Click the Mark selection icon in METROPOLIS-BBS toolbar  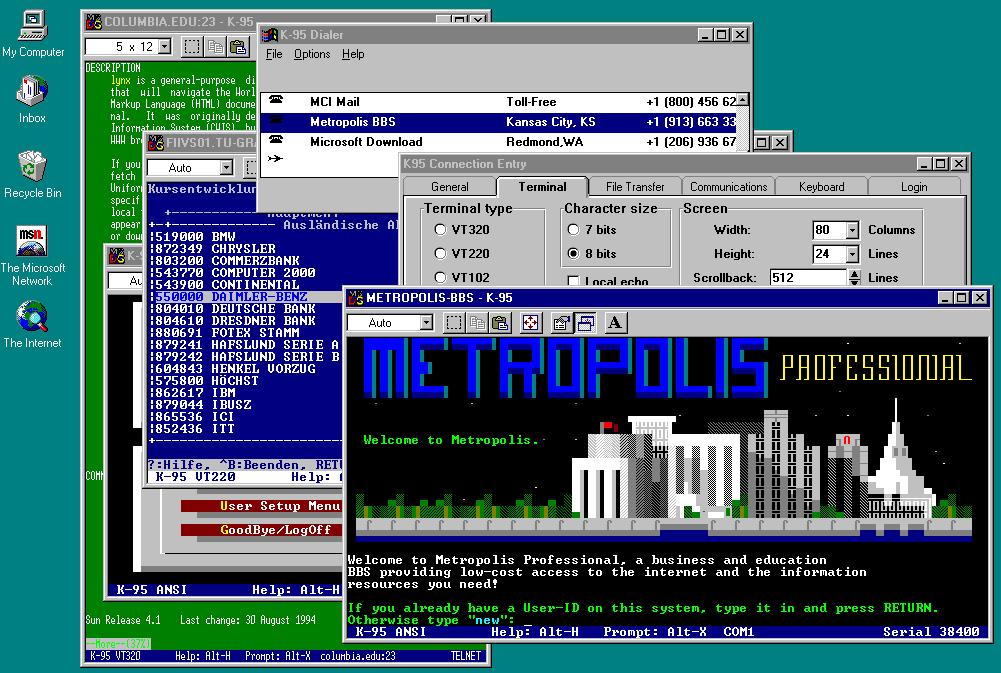pyautogui.click(x=453, y=323)
